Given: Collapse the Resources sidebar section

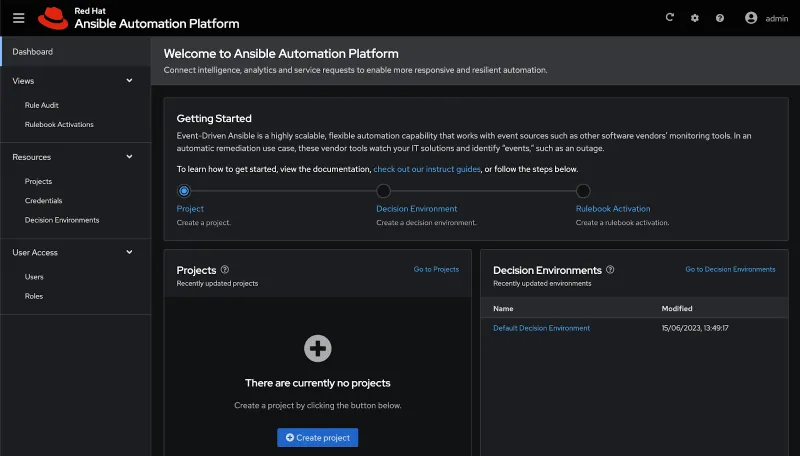Looking at the screenshot, I should click(x=129, y=157).
